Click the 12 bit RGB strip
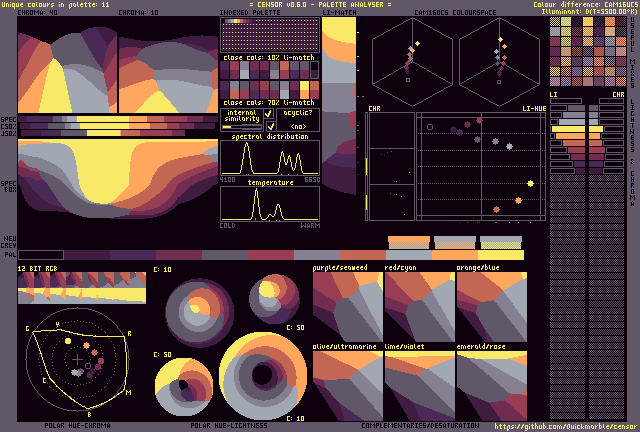The image size is (640, 432). click(82, 288)
